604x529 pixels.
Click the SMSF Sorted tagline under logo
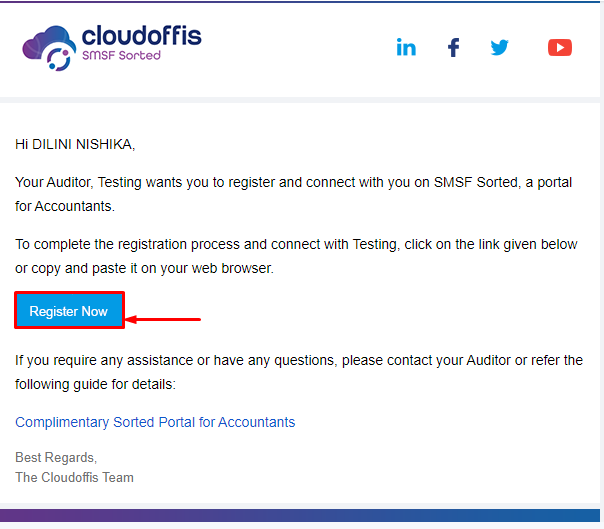click(x=121, y=55)
